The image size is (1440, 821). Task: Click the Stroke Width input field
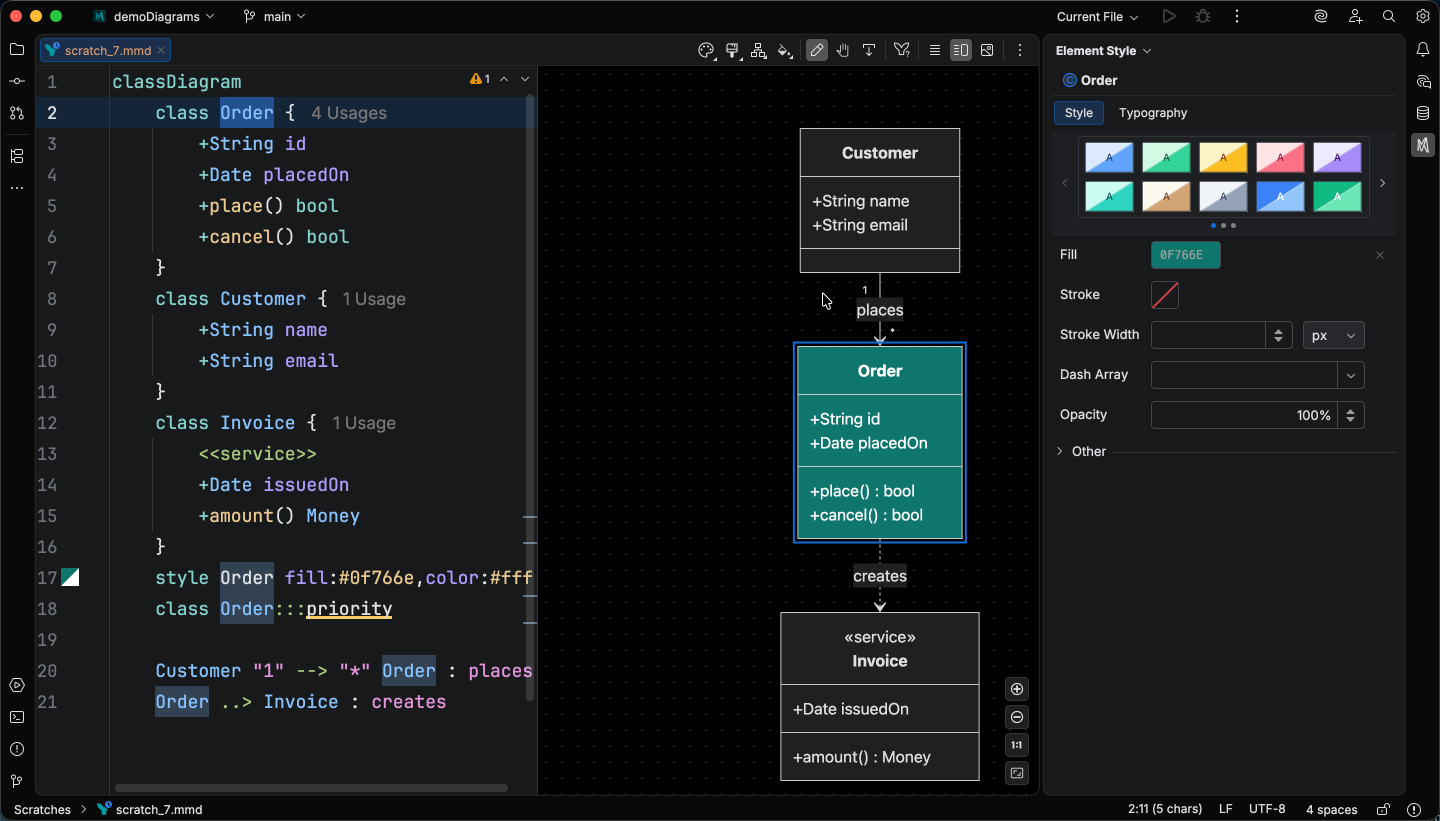[x=1209, y=335]
